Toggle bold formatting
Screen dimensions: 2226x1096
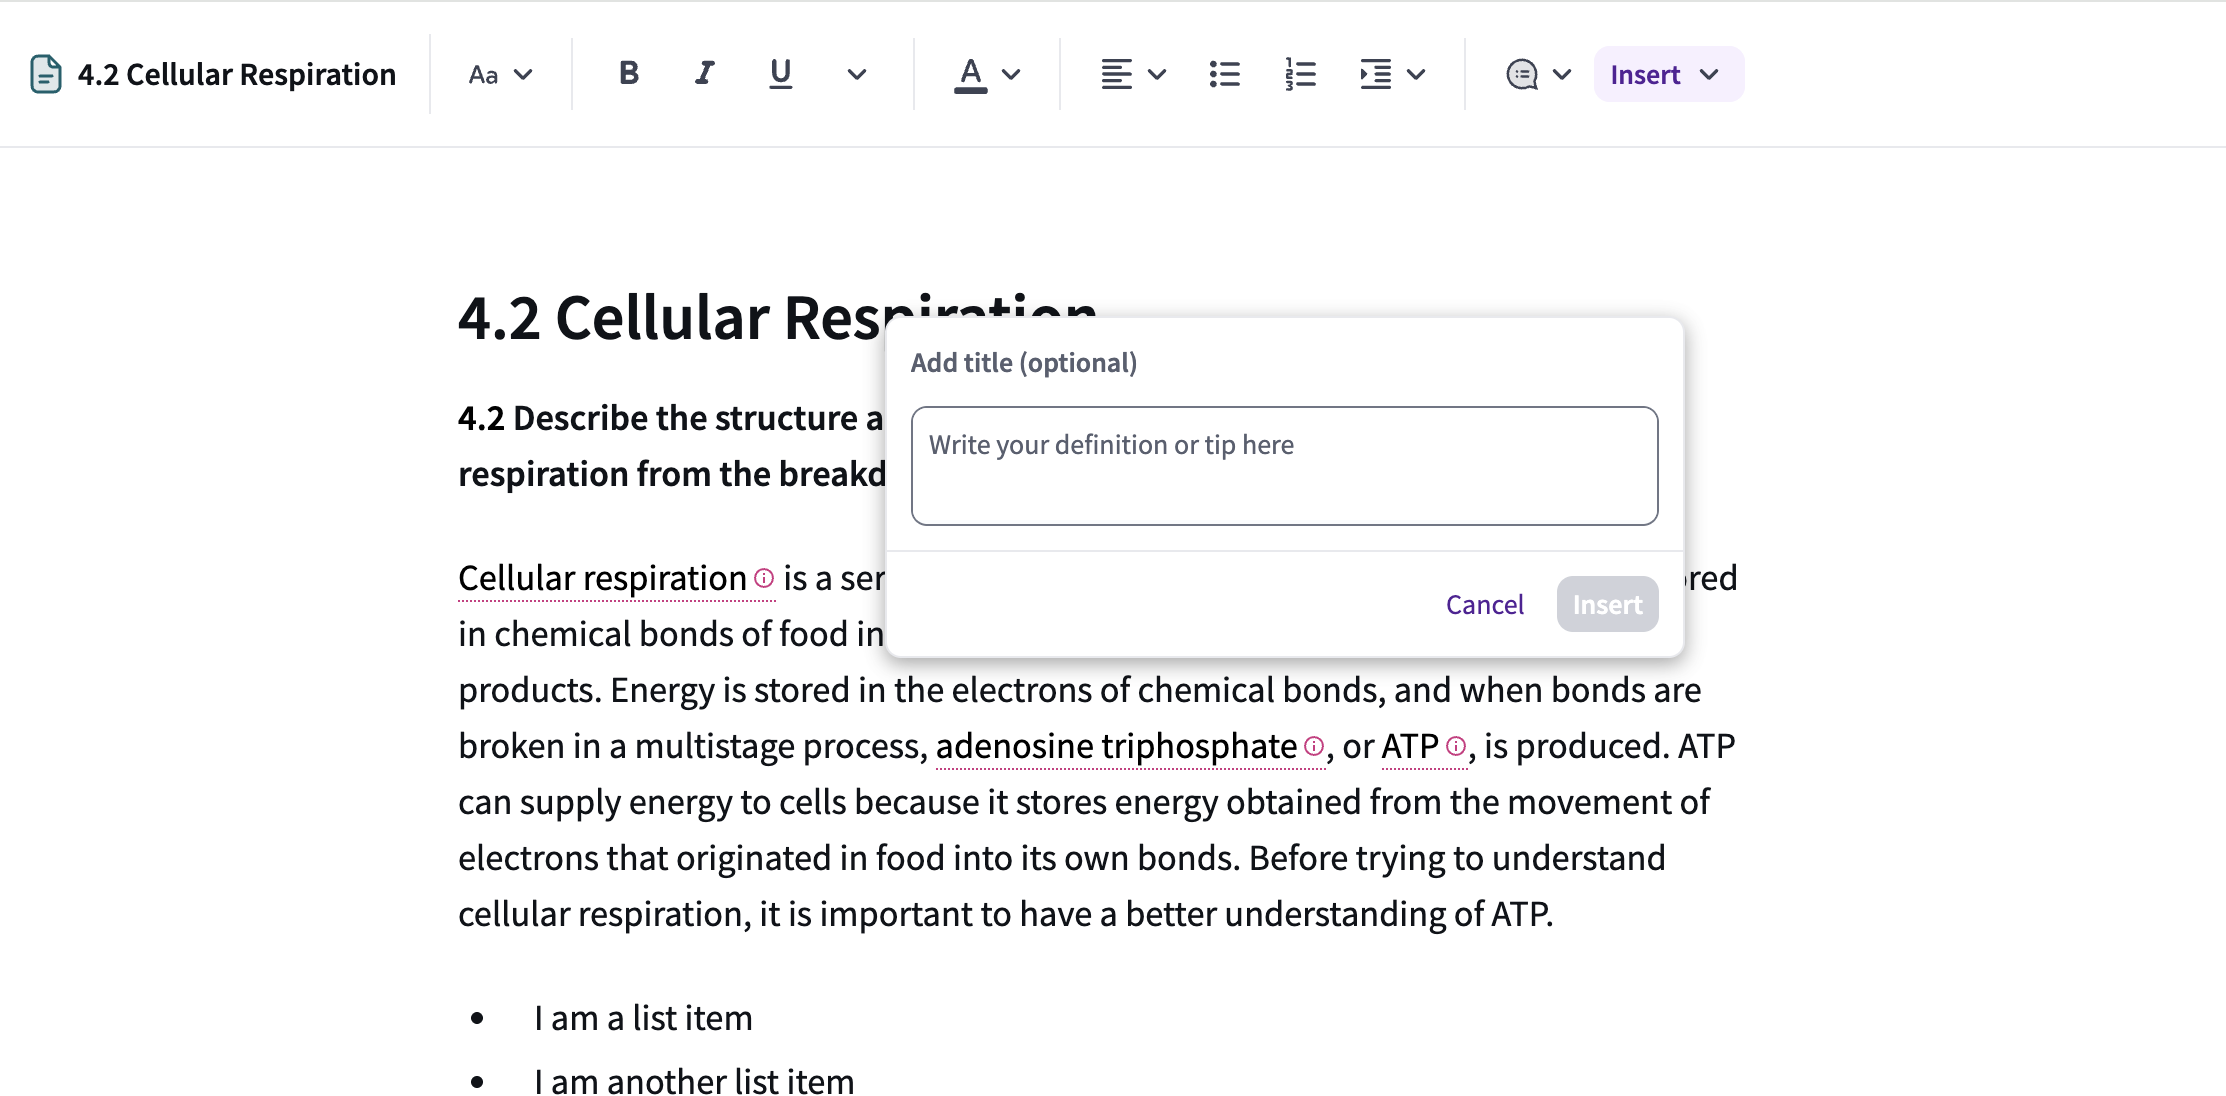[628, 73]
